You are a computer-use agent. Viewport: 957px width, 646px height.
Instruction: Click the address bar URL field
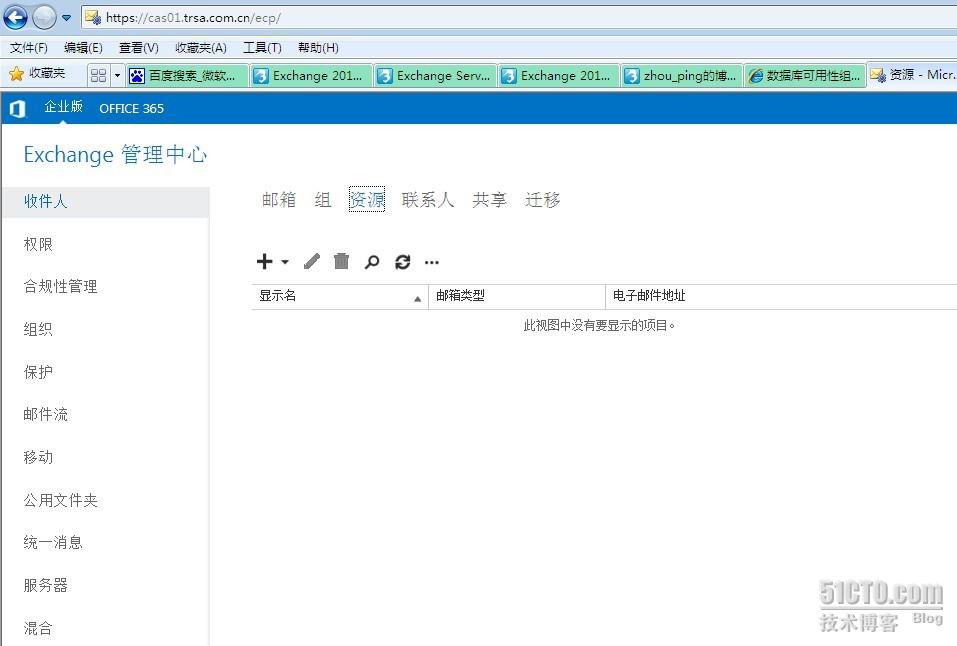(x=519, y=18)
